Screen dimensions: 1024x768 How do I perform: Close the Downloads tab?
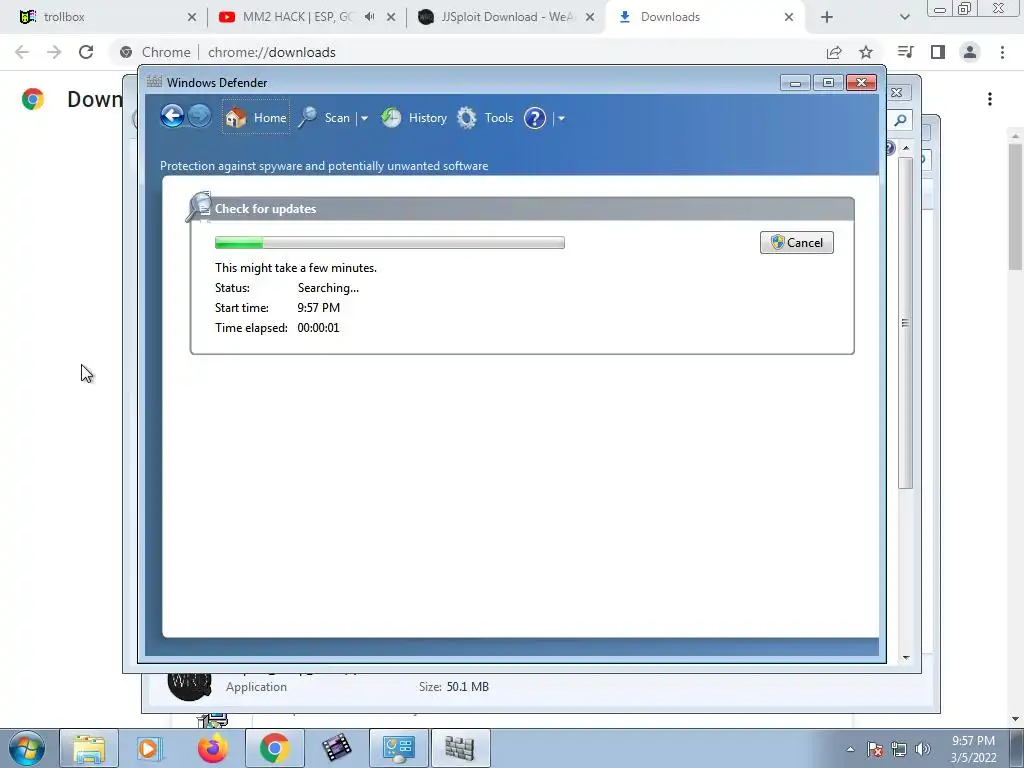[x=789, y=17]
